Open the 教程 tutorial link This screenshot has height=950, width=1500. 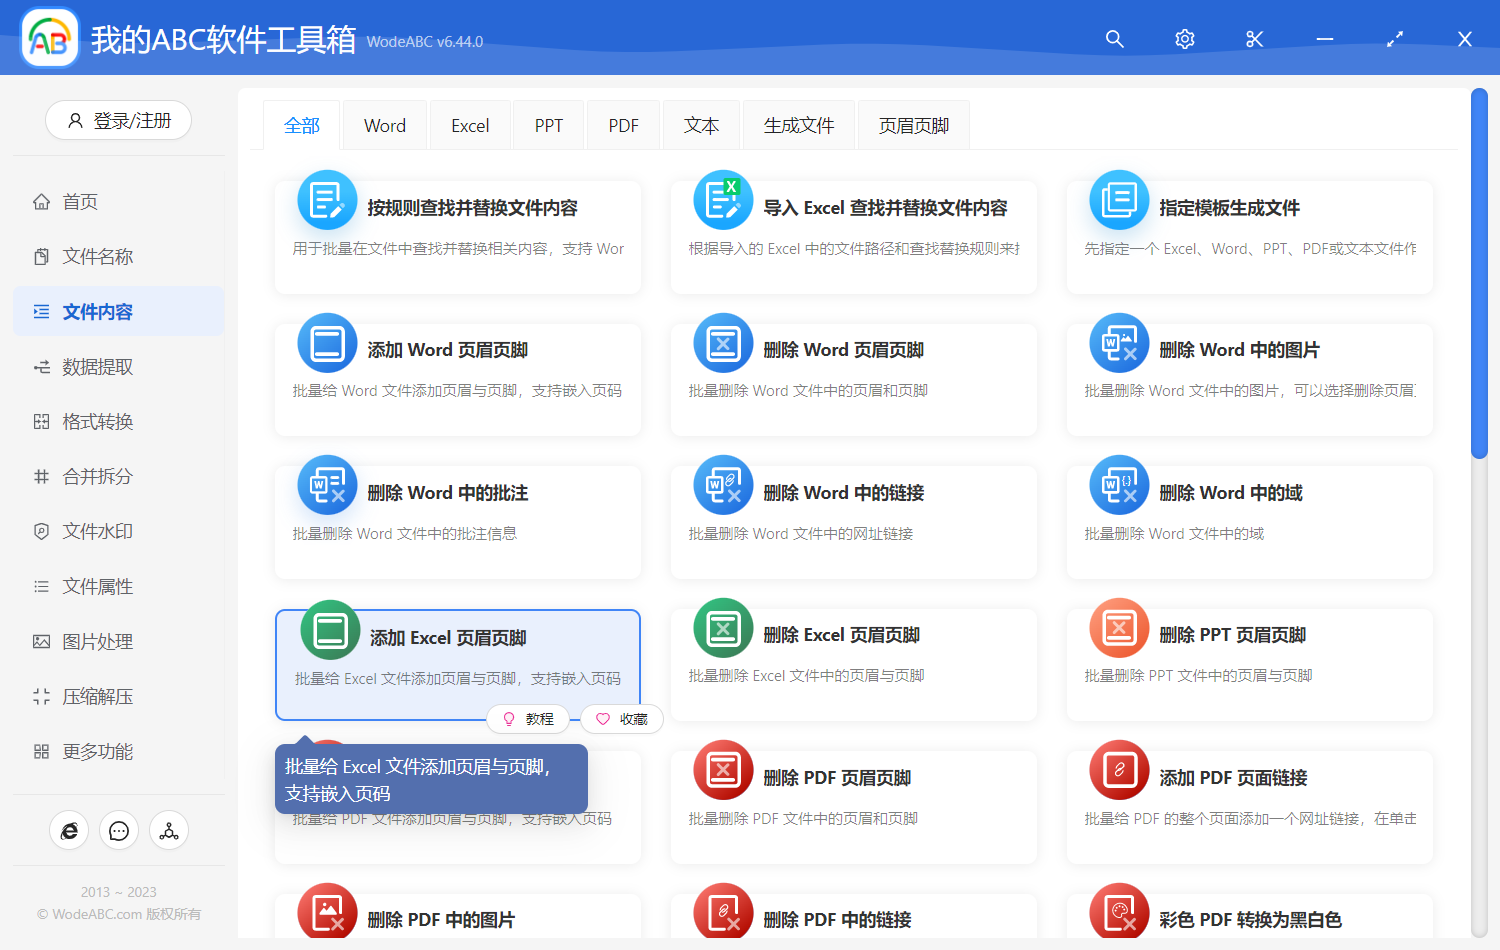coord(529,719)
